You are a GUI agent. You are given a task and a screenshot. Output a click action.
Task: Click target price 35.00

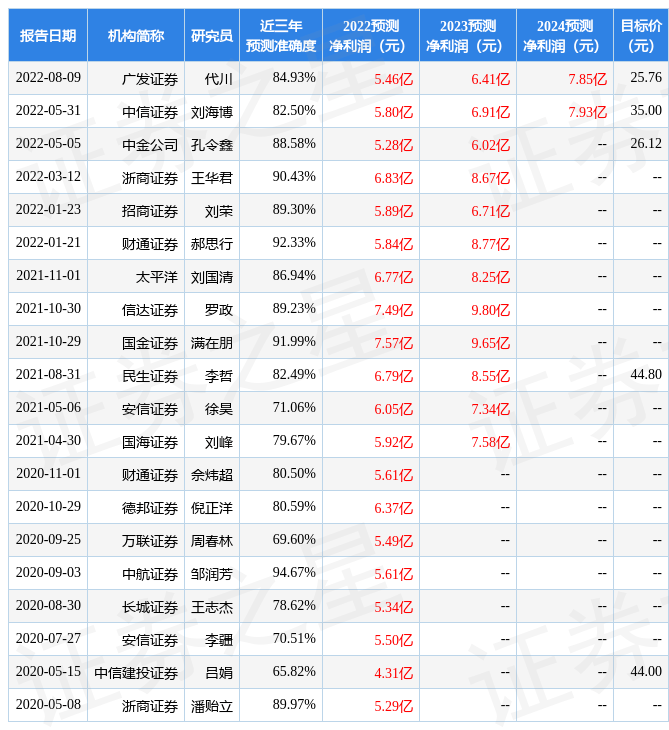tap(646, 111)
